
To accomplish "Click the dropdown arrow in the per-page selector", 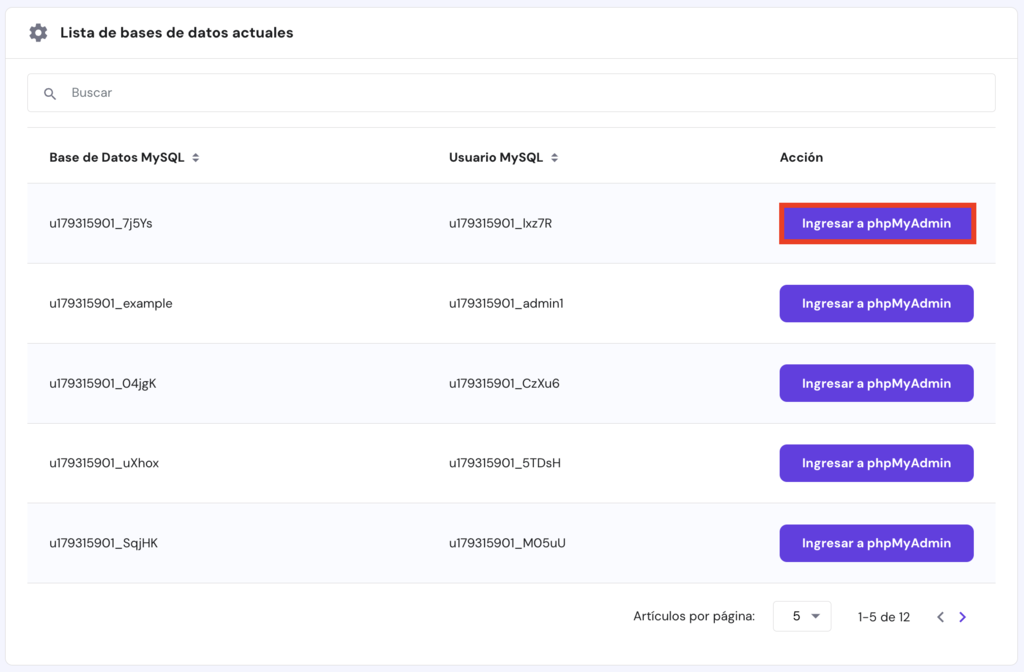I will 817,616.
